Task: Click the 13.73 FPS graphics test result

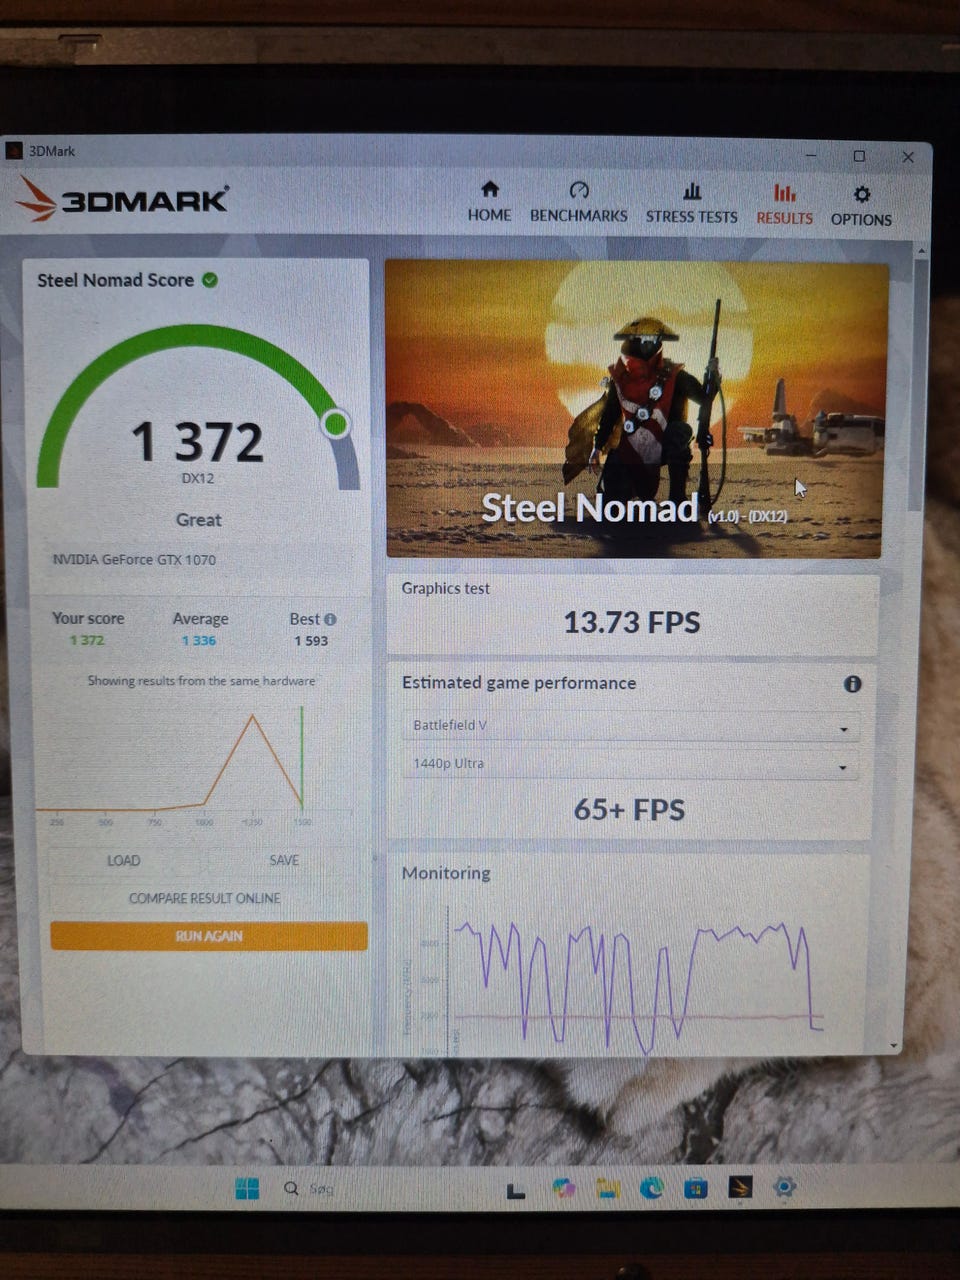Action: point(632,622)
